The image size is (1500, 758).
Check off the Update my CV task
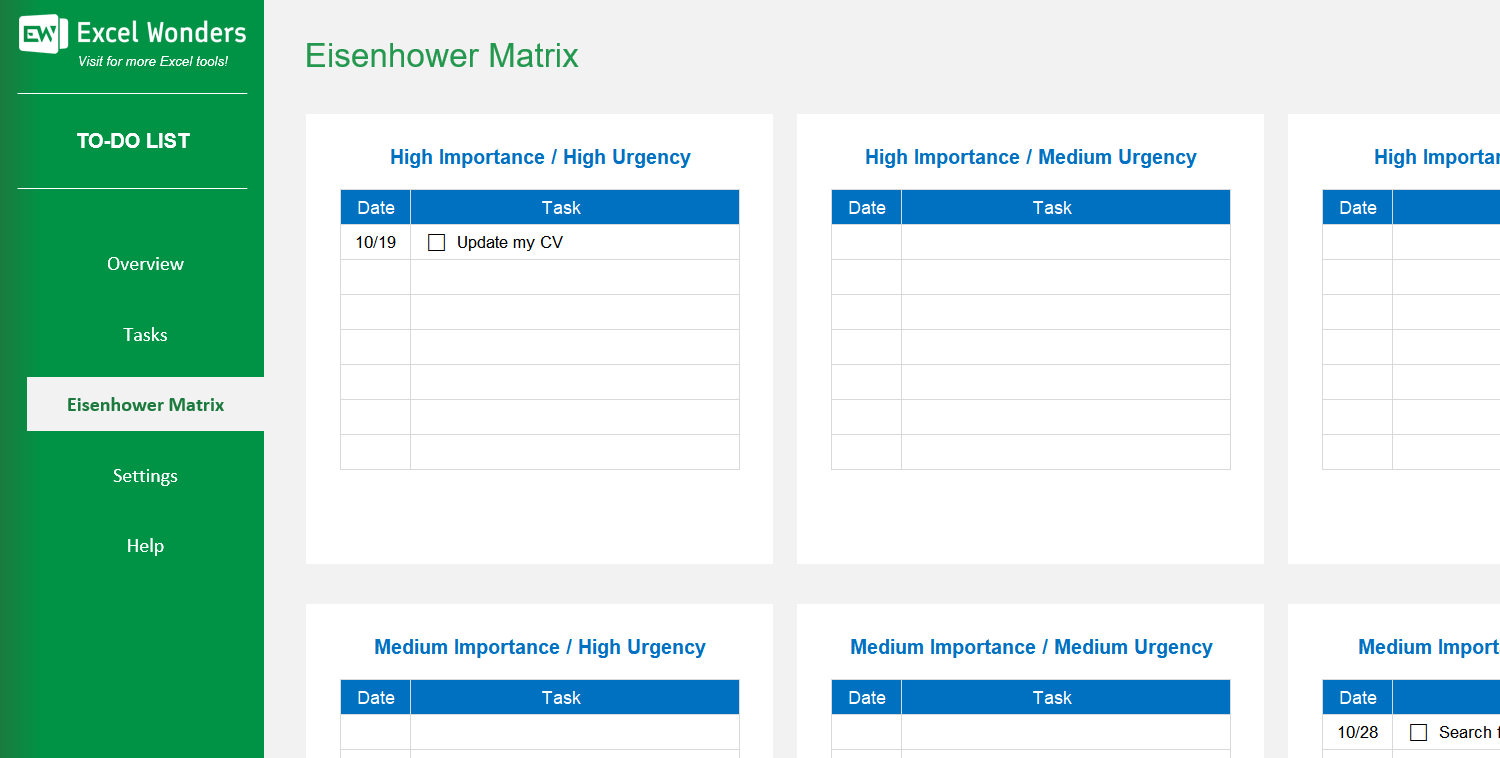pos(436,242)
